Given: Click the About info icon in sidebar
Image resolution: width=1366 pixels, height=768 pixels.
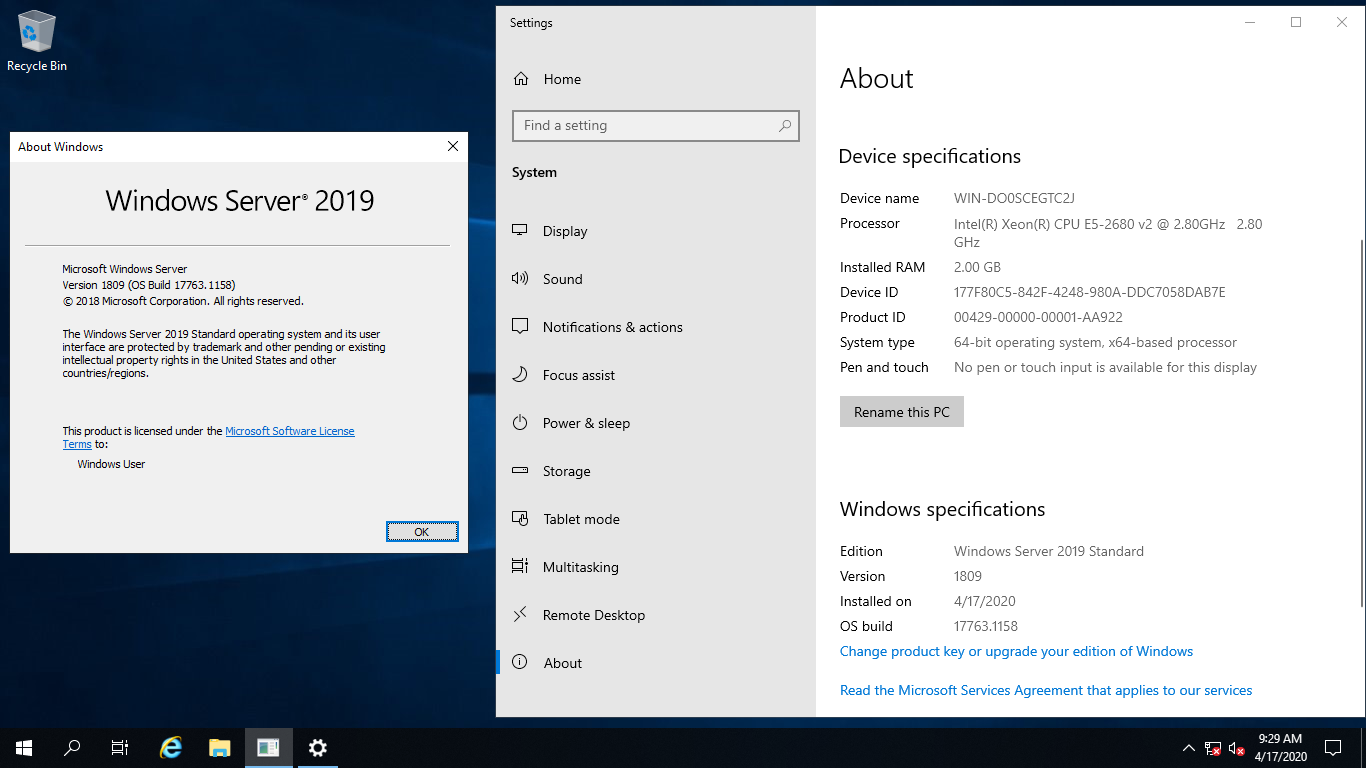Looking at the screenshot, I should point(520,663).
